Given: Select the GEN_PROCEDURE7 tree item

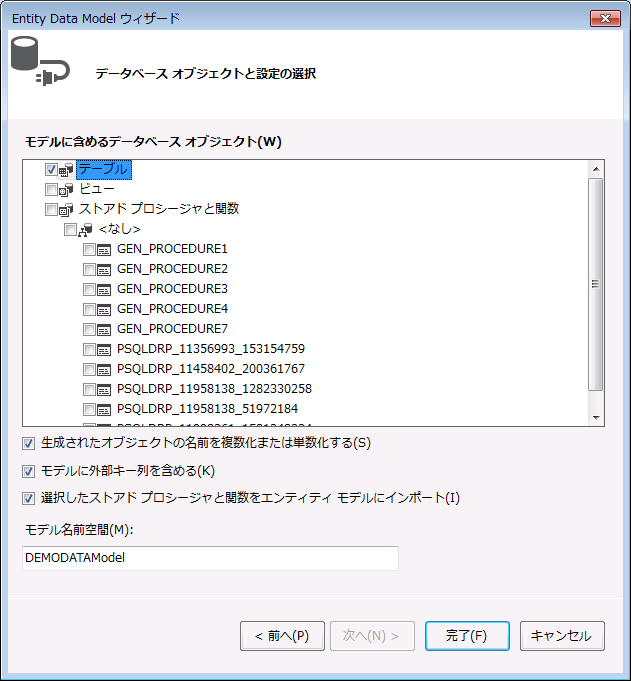Looking at the screenshot, I should [x=172, y=329].
